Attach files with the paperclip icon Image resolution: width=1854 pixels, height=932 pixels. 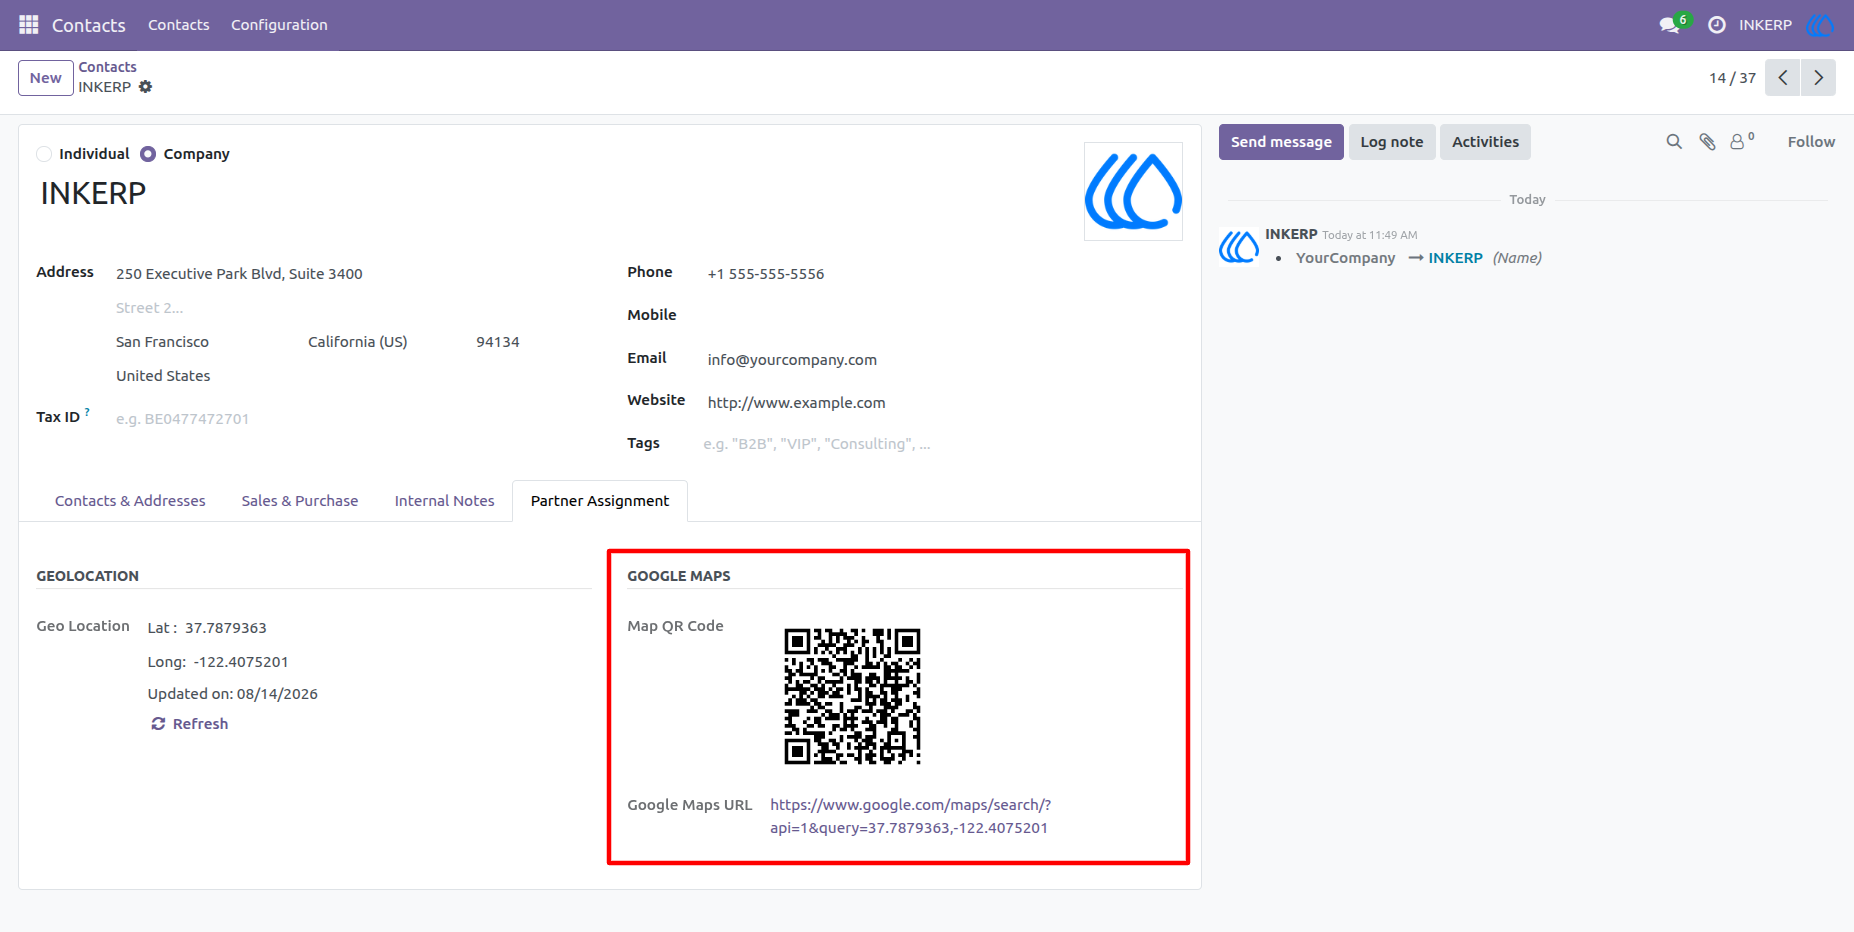point(1708,142)
